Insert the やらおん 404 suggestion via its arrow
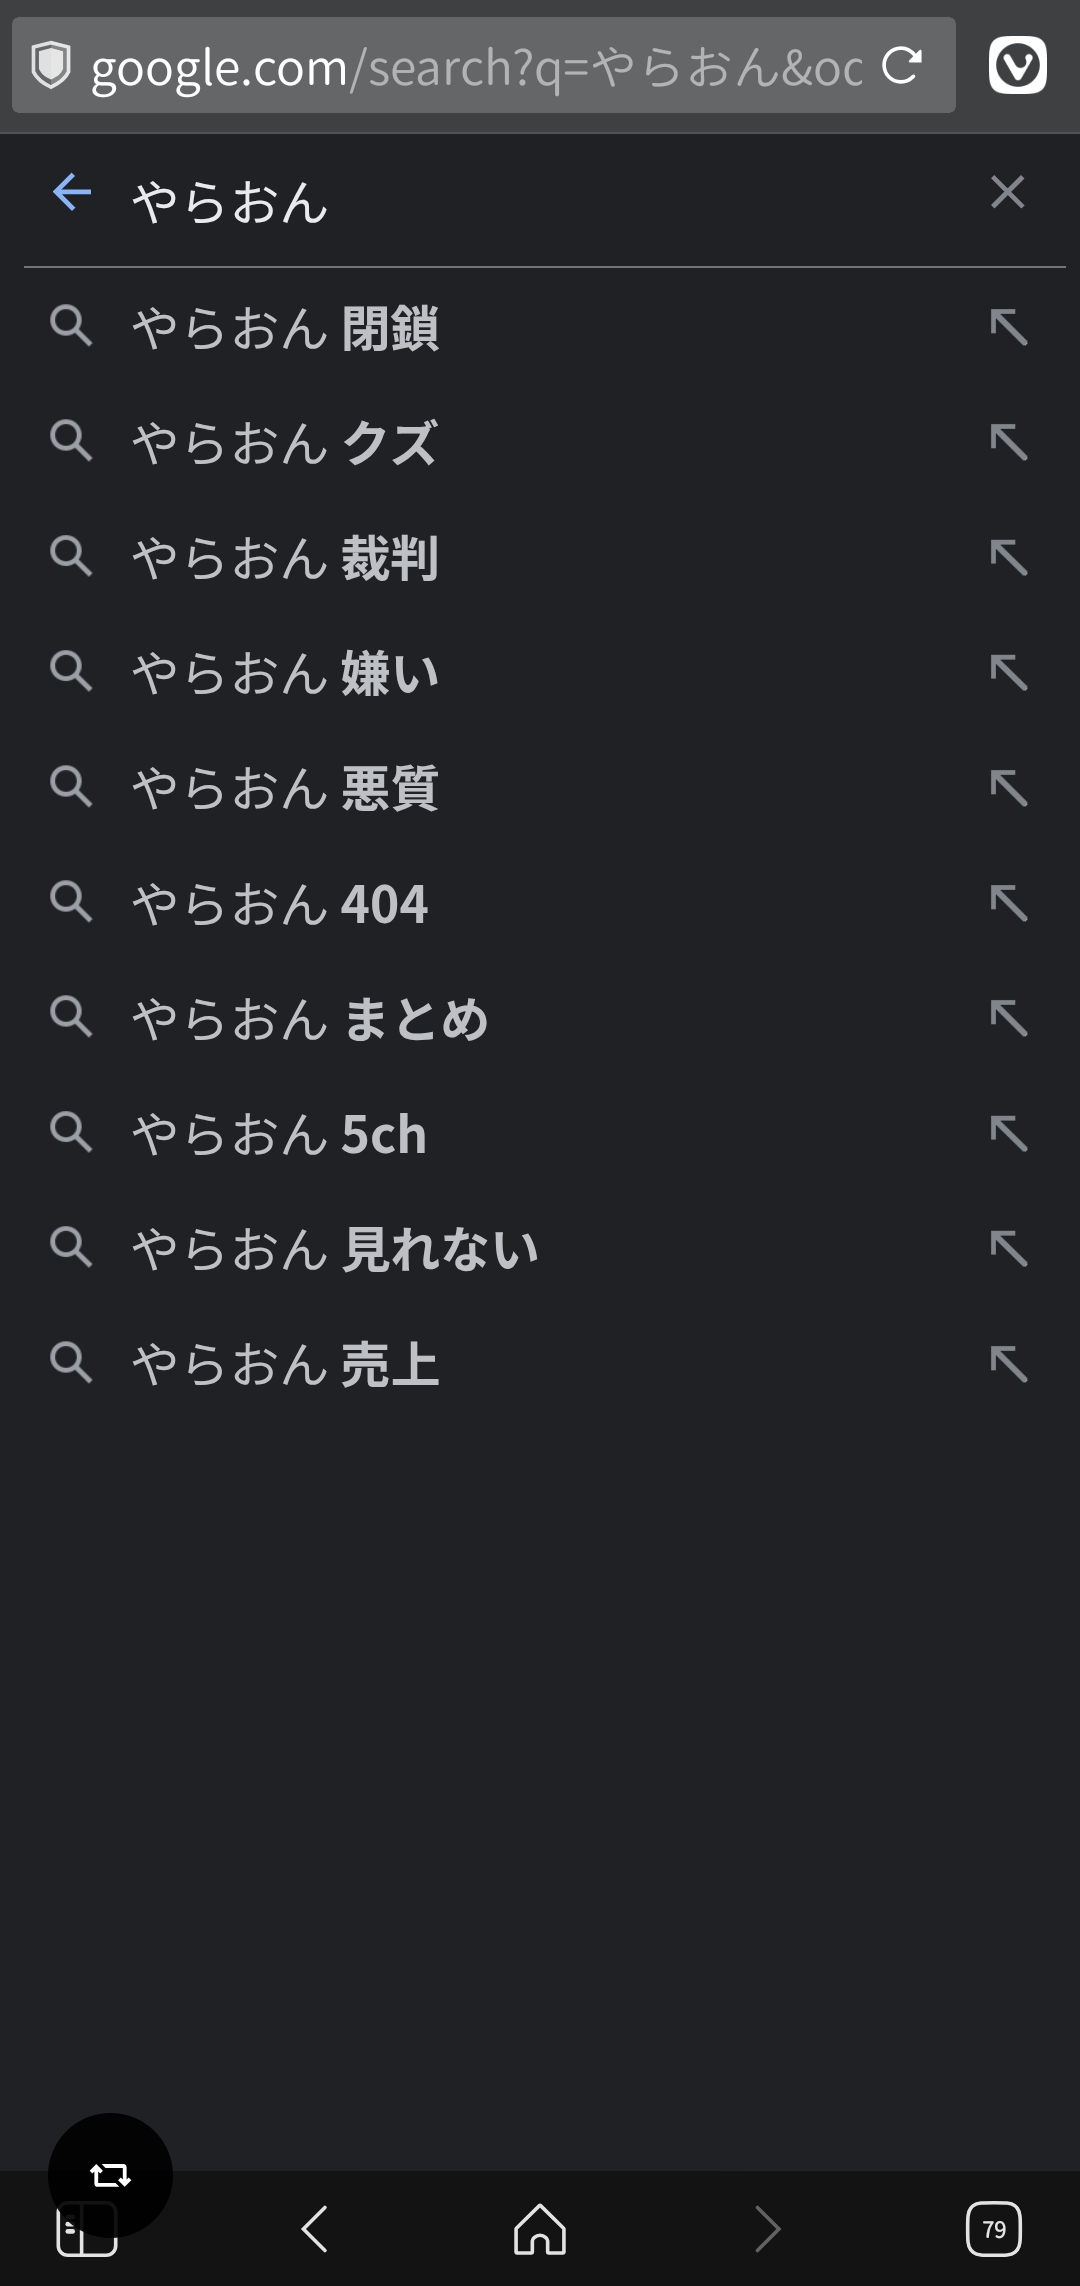The width and height of the screenshot is (1080, 2286). [x=1008, y=903]
